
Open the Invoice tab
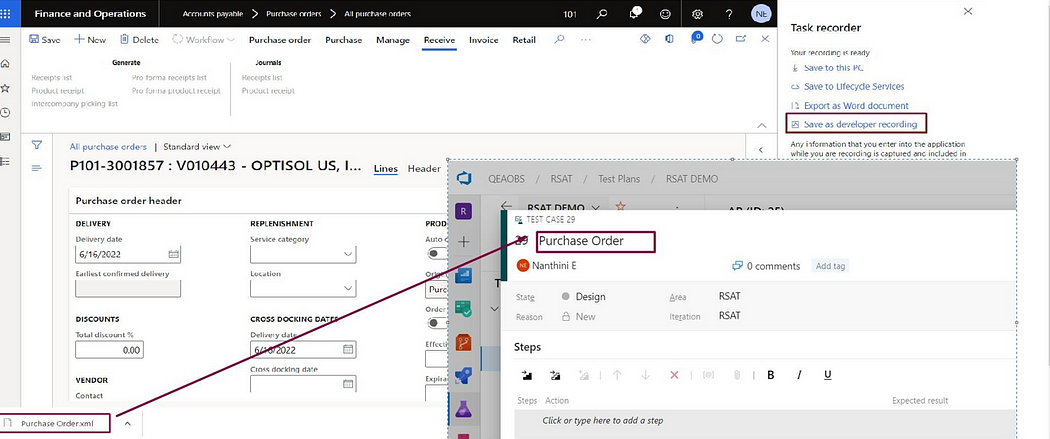pos(483,40)
